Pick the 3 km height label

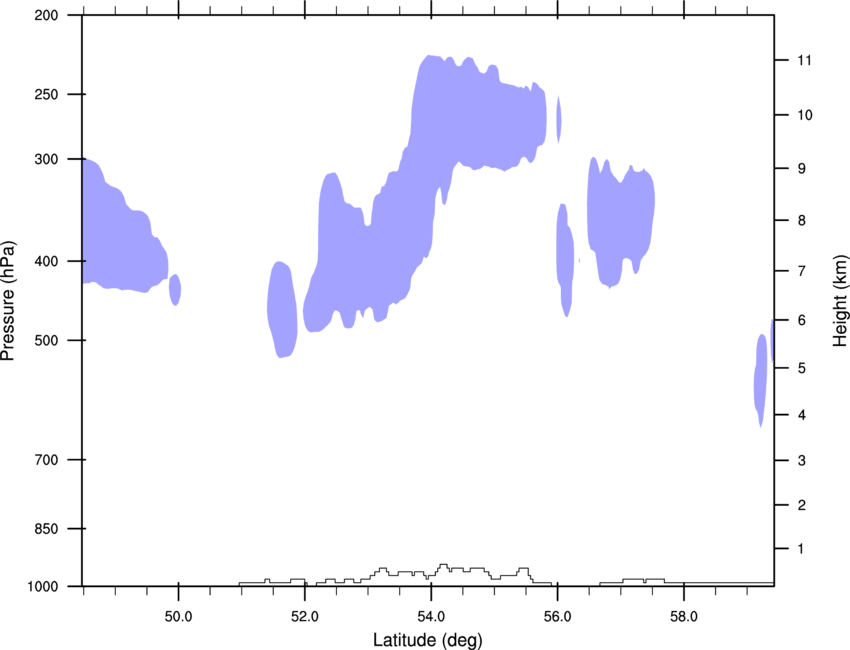(801, 461)
